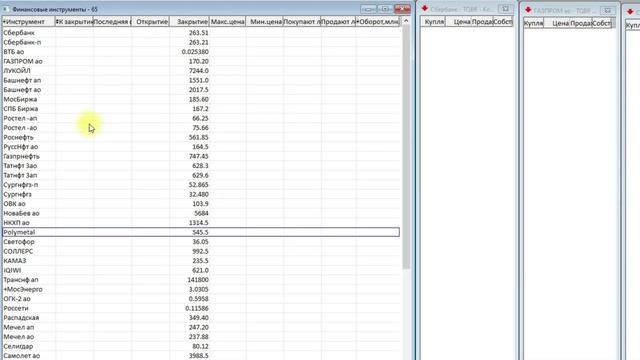Image resolution: width=640 pixels, height=360 pixels.
Task: Click the Макс.цена column header
Action: (227, 22)
